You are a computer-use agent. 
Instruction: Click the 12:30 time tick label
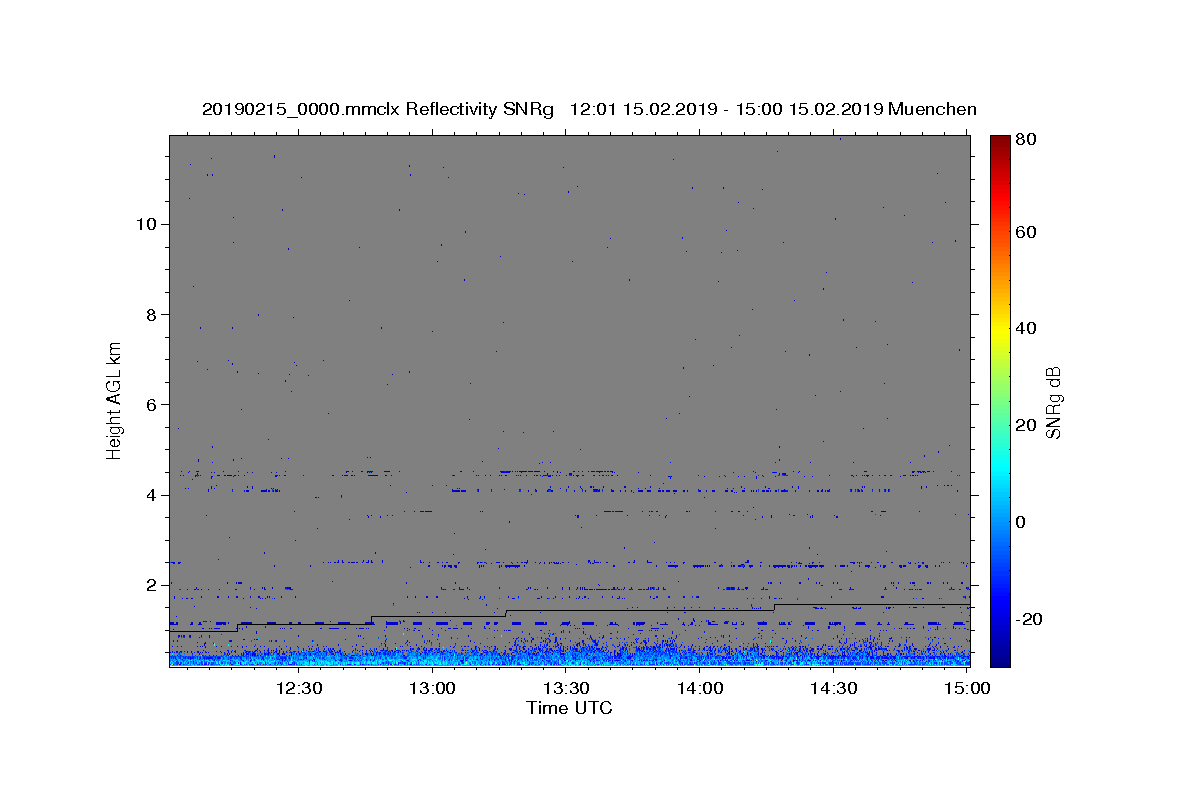point(300,688)
